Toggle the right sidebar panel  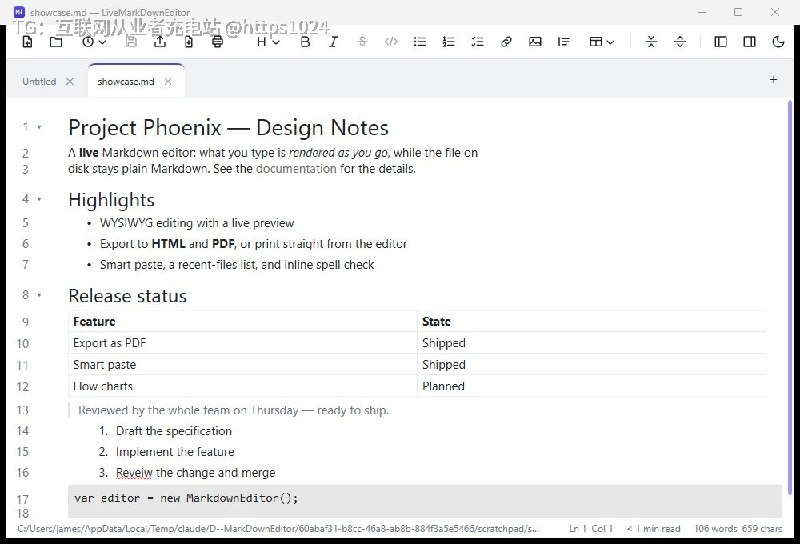[749, 42]
